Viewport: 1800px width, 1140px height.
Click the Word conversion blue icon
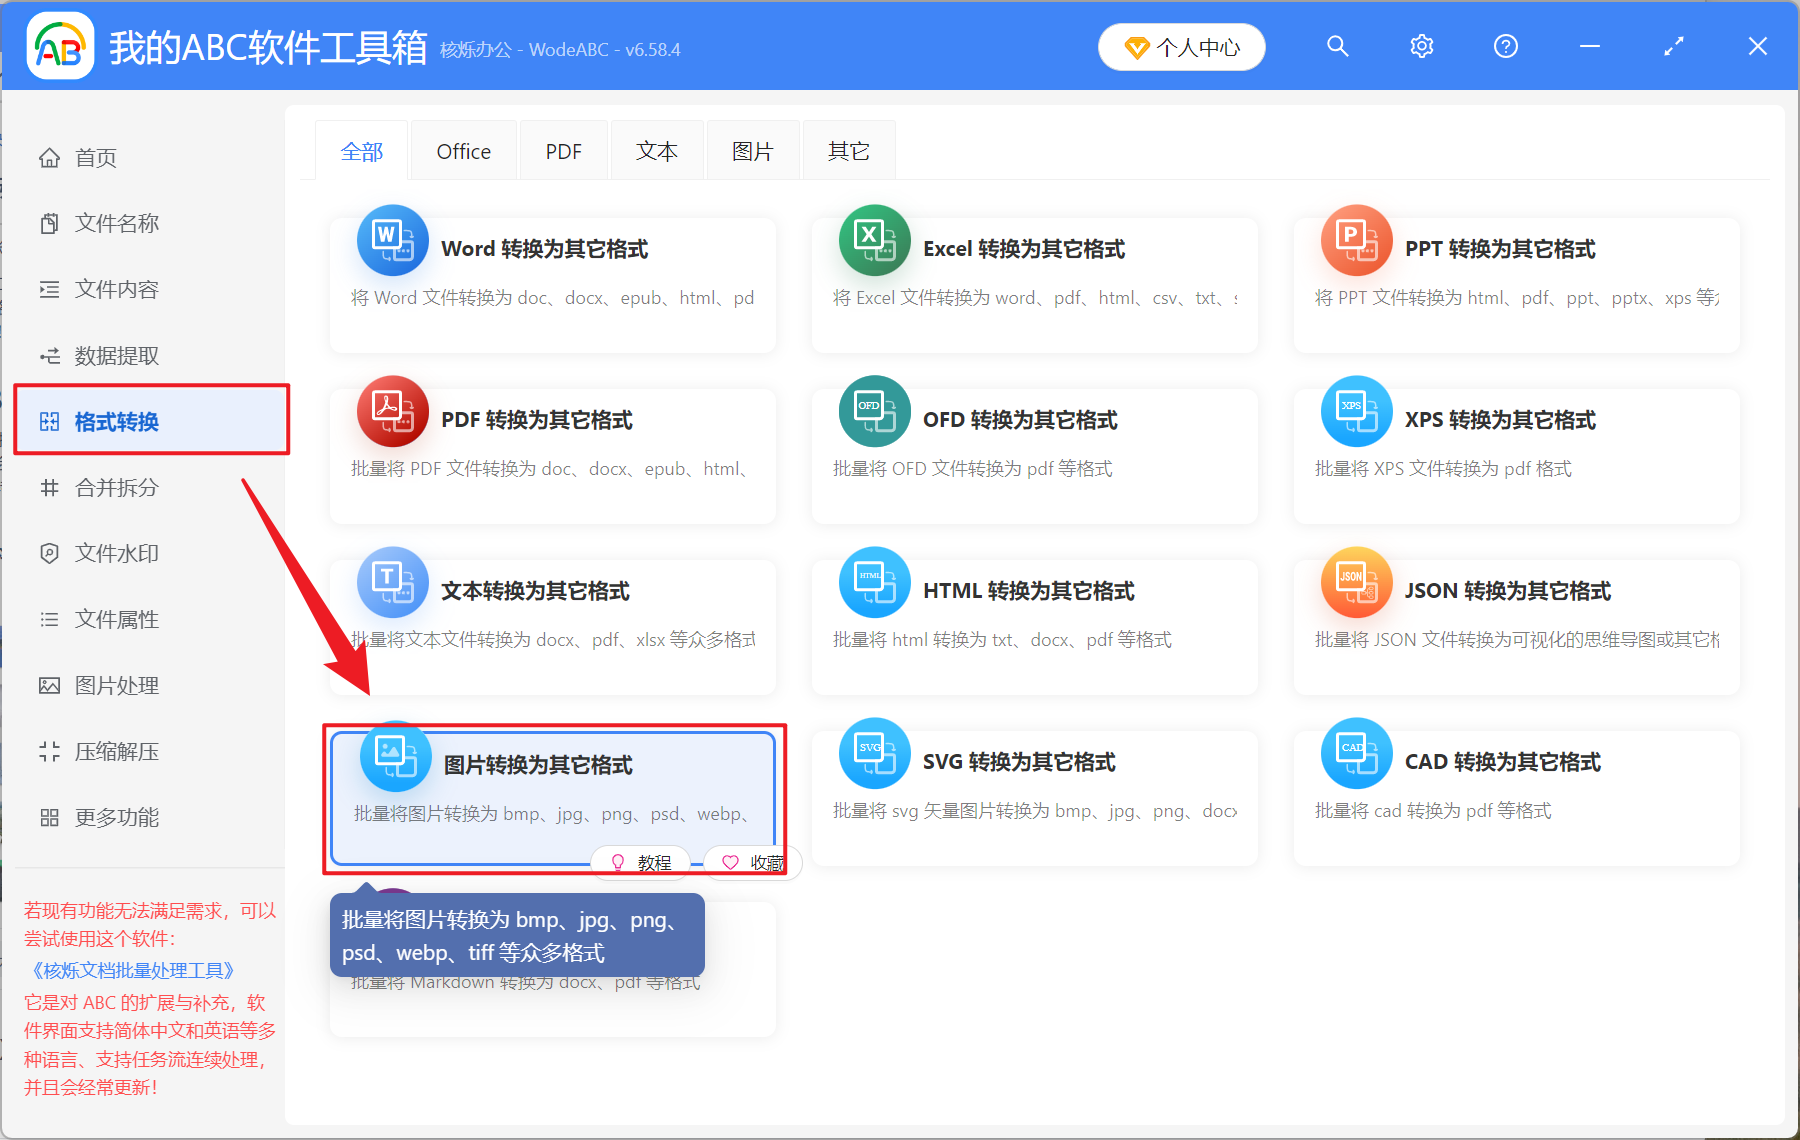[x=392, y=240]
